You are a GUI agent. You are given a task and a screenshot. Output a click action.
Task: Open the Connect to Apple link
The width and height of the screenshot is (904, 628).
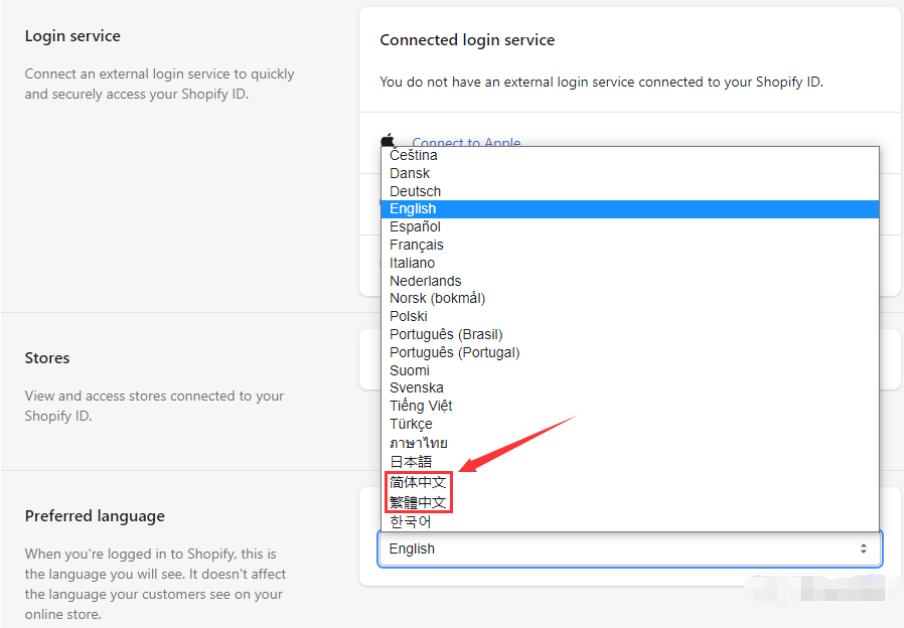pyautogui.click(x=466, y=143)
